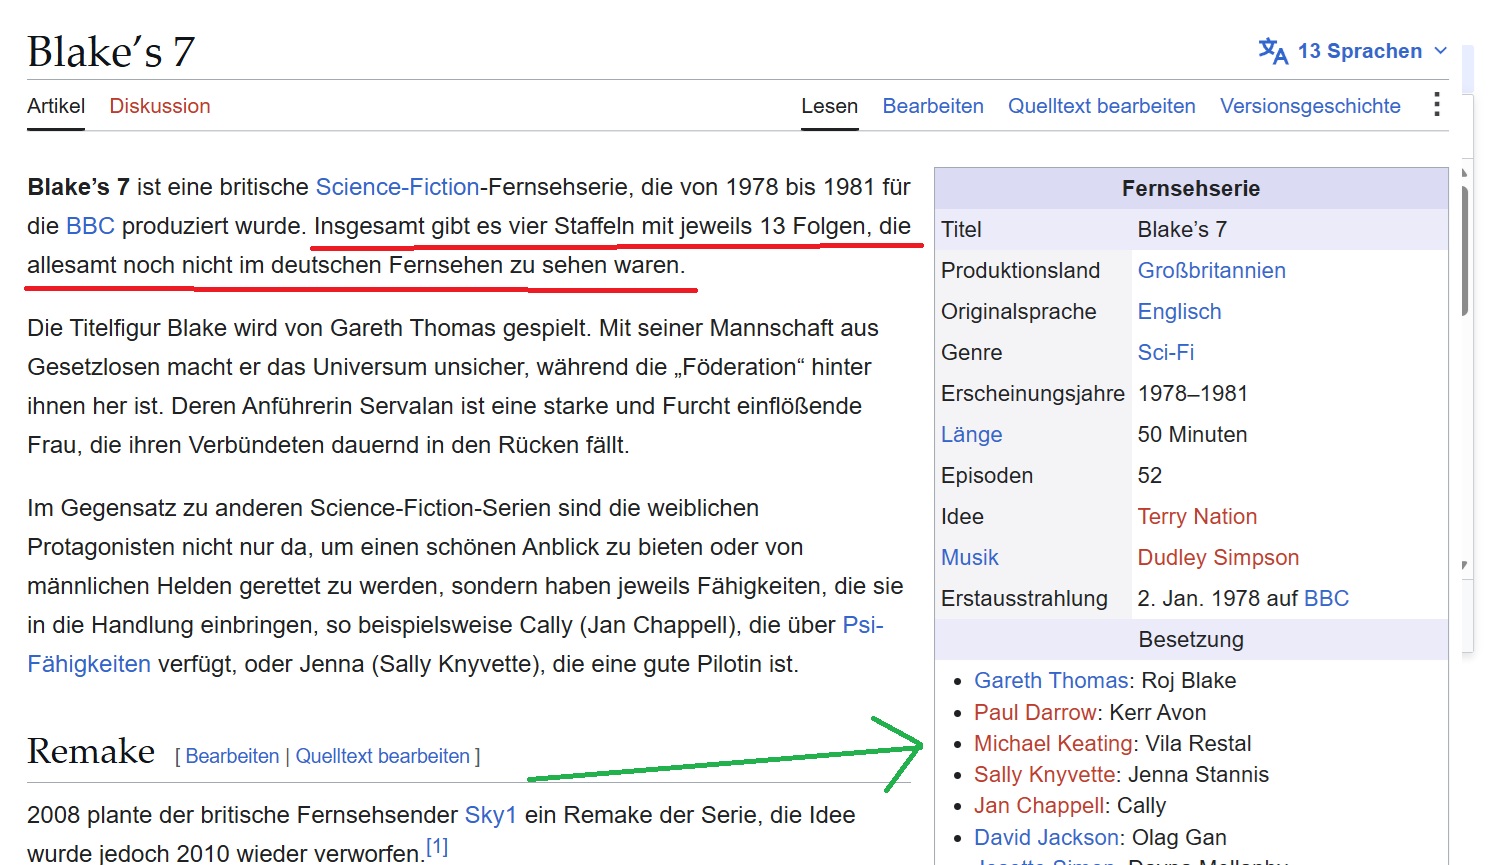Viewport: 1503px width, 865px height.
Task: Open Großbritannien link in infobox
Action: (x=1211, y=270)
